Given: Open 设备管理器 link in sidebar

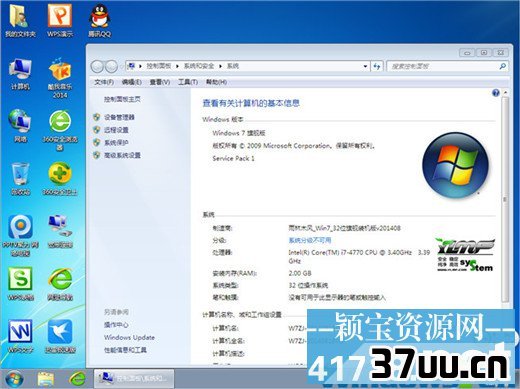Looking at the screenshot, I should pos(119,117).
